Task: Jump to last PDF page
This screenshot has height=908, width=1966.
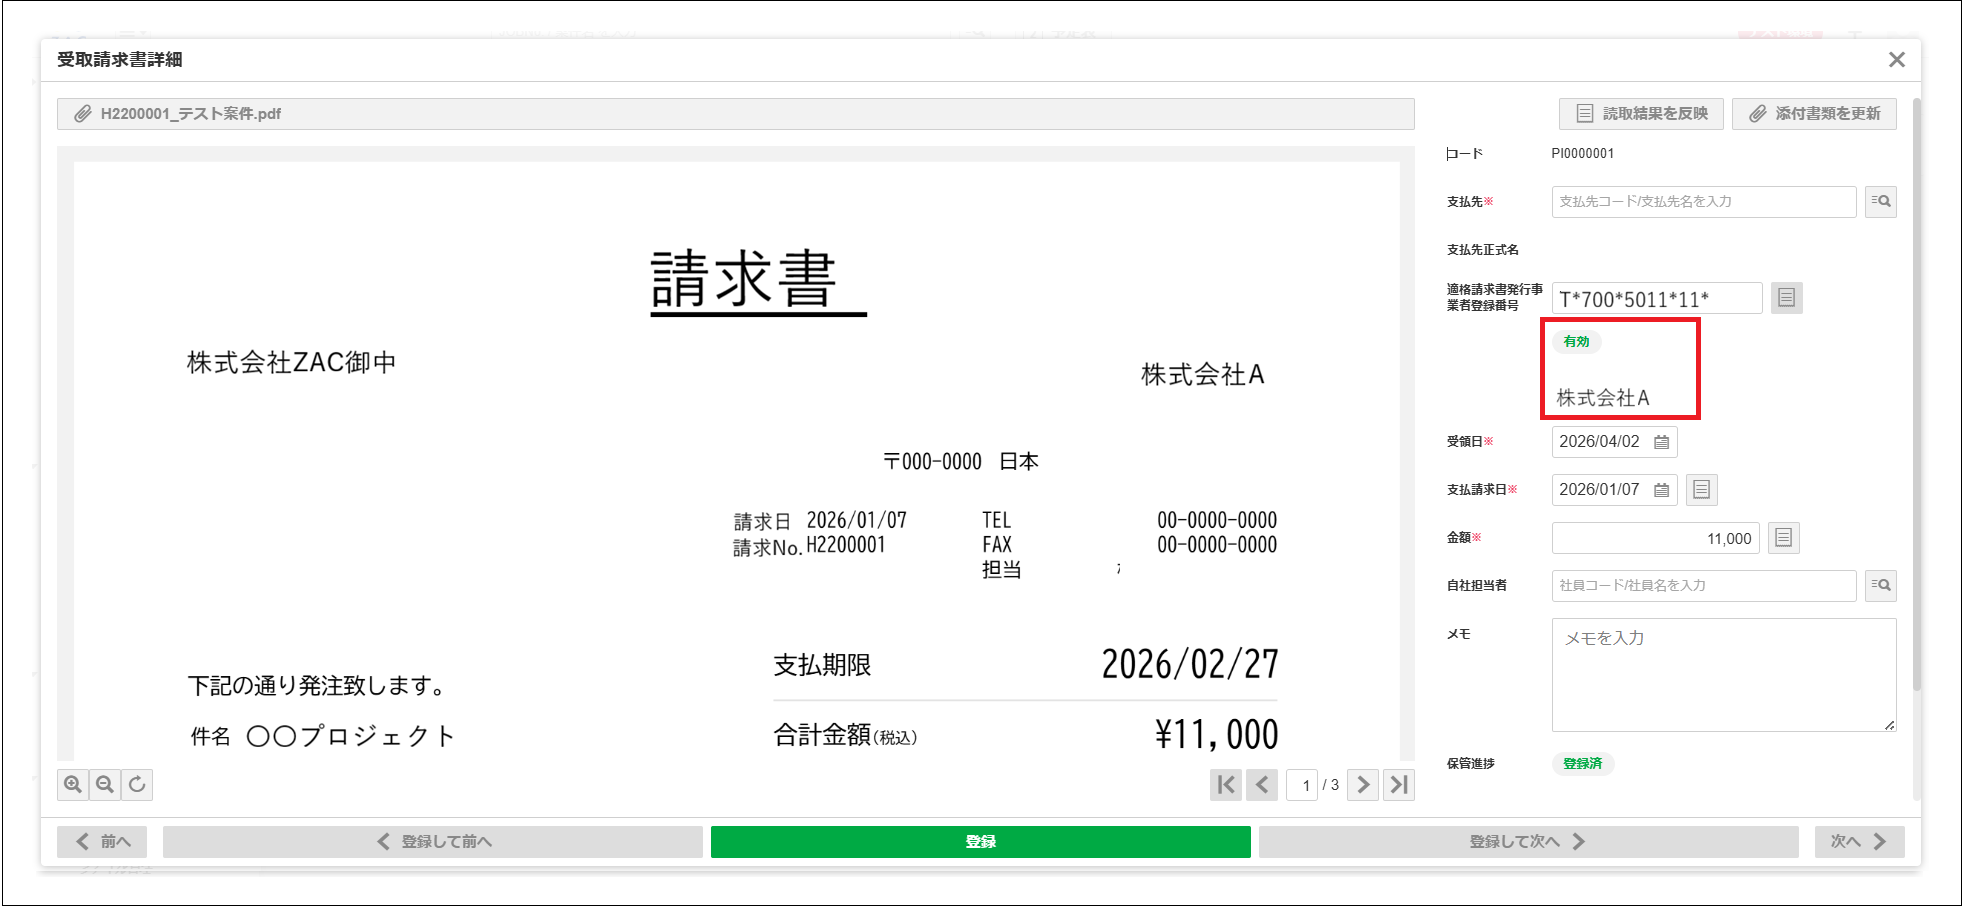Action: click(x=1399, y=785)
